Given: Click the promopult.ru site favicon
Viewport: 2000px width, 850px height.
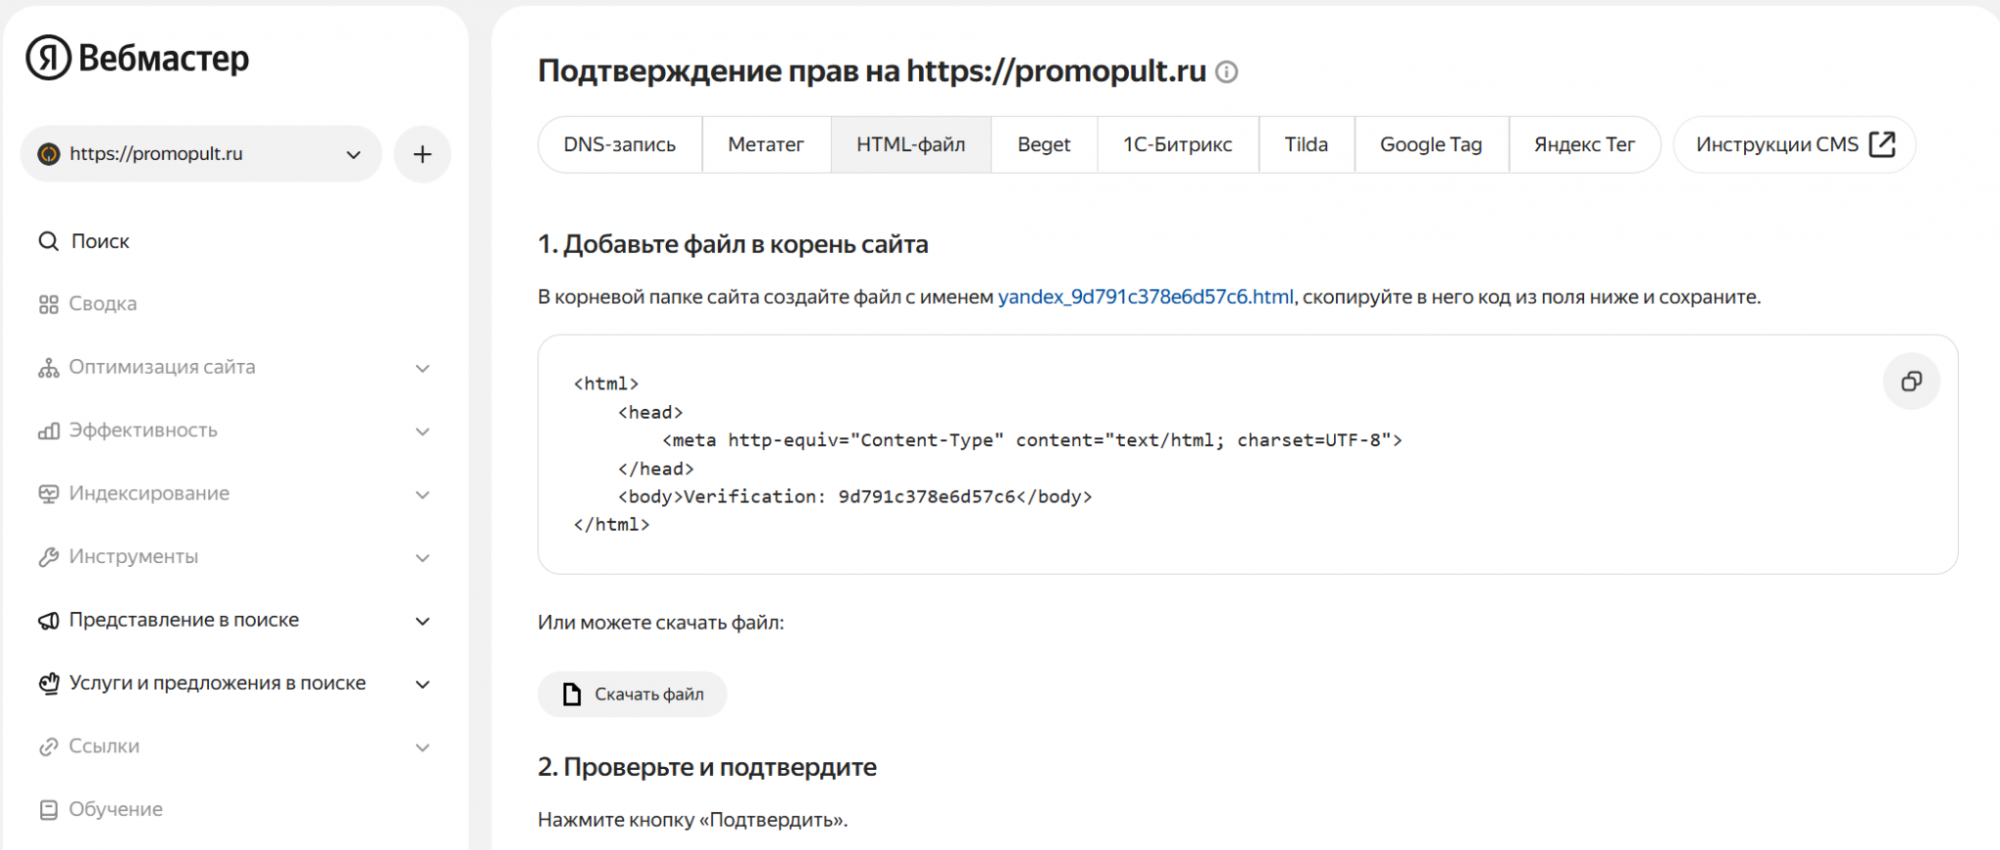Looking at the screenshot, I should (48, 154).
